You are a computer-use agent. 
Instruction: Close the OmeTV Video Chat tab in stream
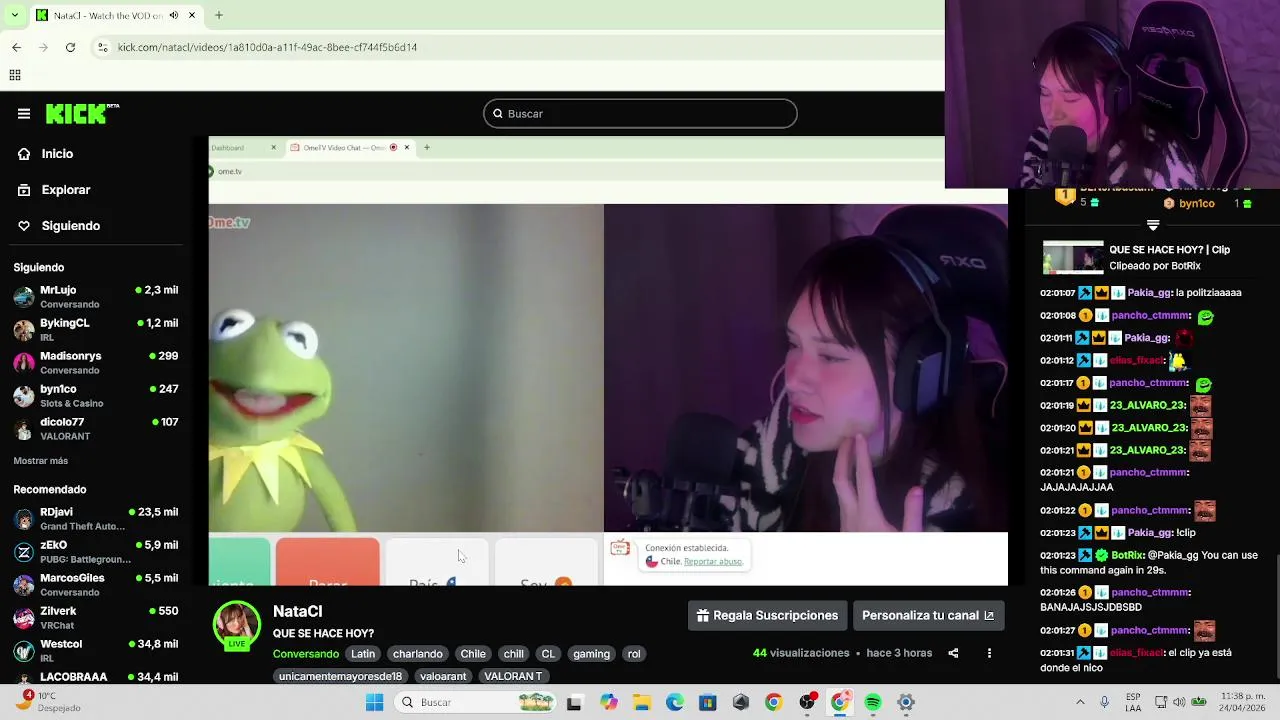pos(407,148)
